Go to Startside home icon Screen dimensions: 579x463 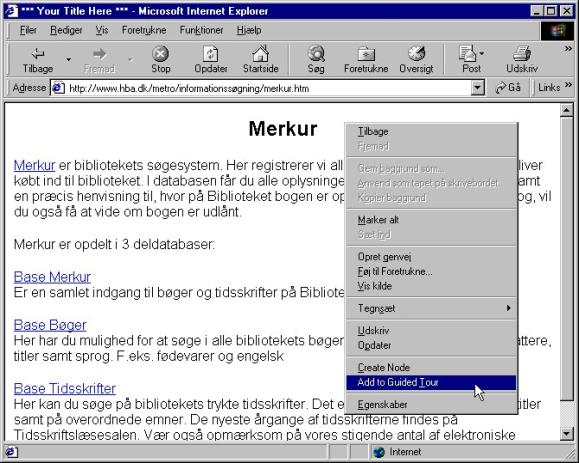260,59
